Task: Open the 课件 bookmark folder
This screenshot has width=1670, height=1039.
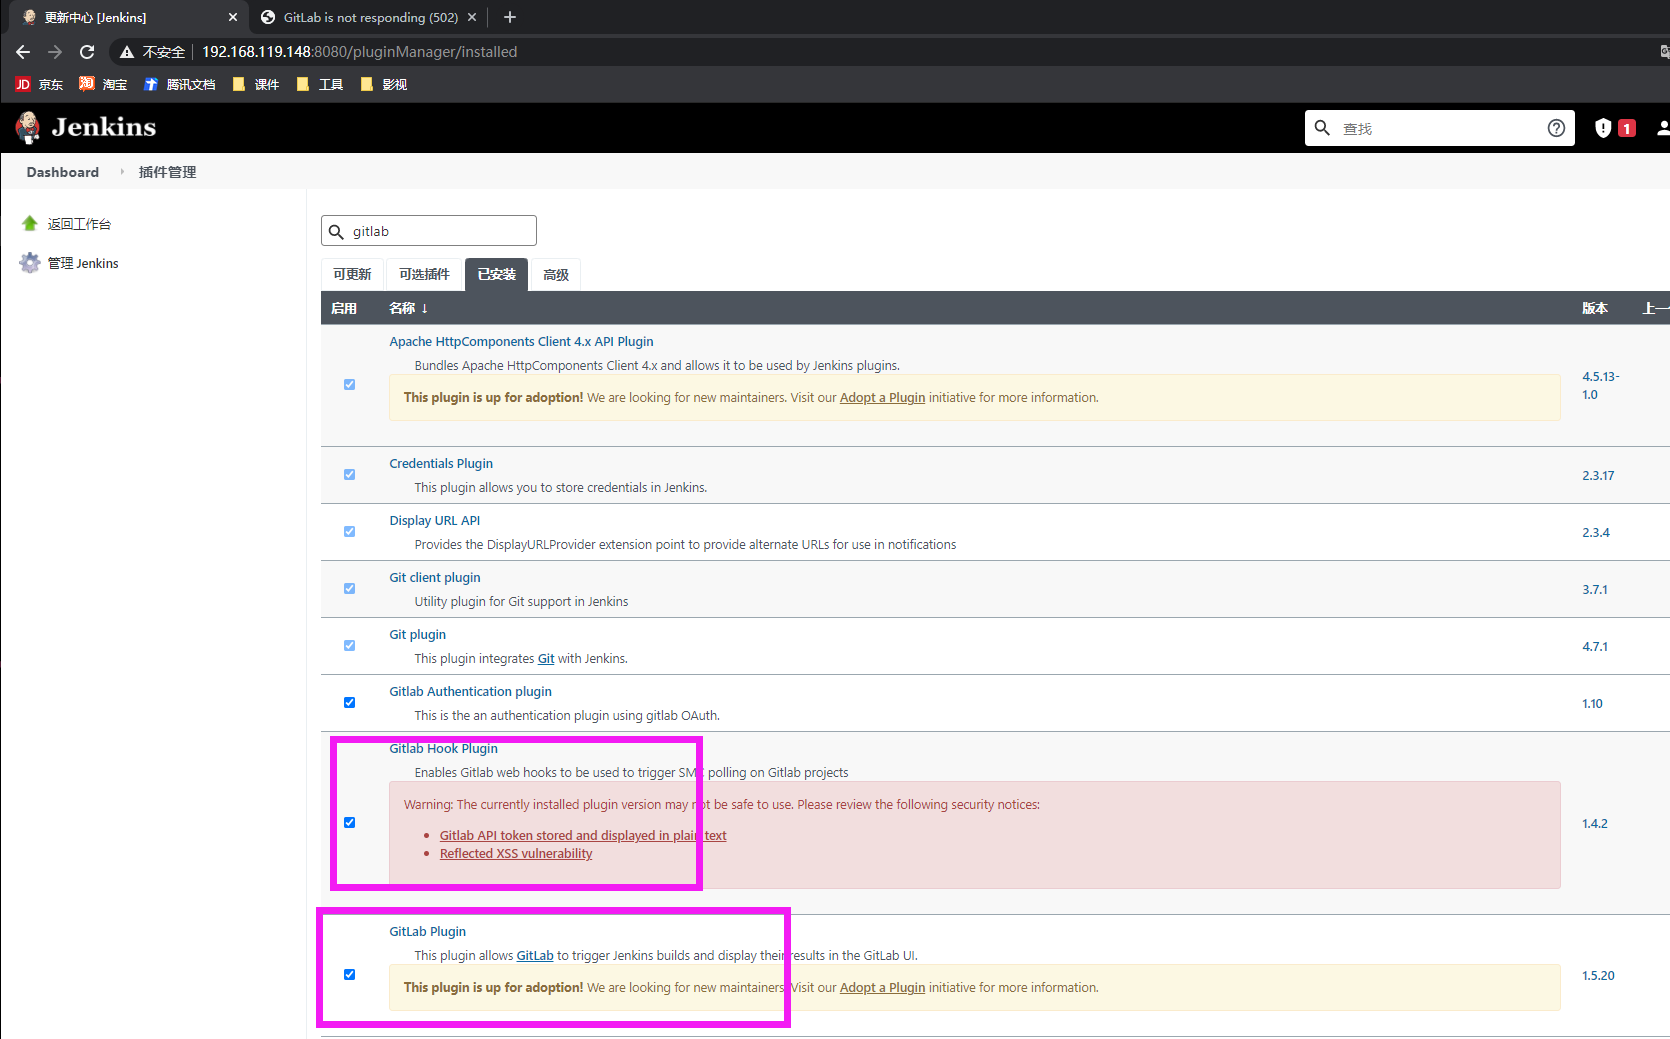Action: point(255,85)
